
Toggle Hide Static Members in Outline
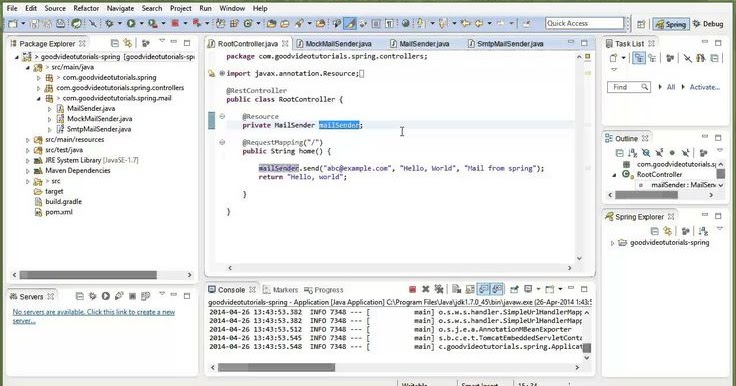[x=659, y=153]
